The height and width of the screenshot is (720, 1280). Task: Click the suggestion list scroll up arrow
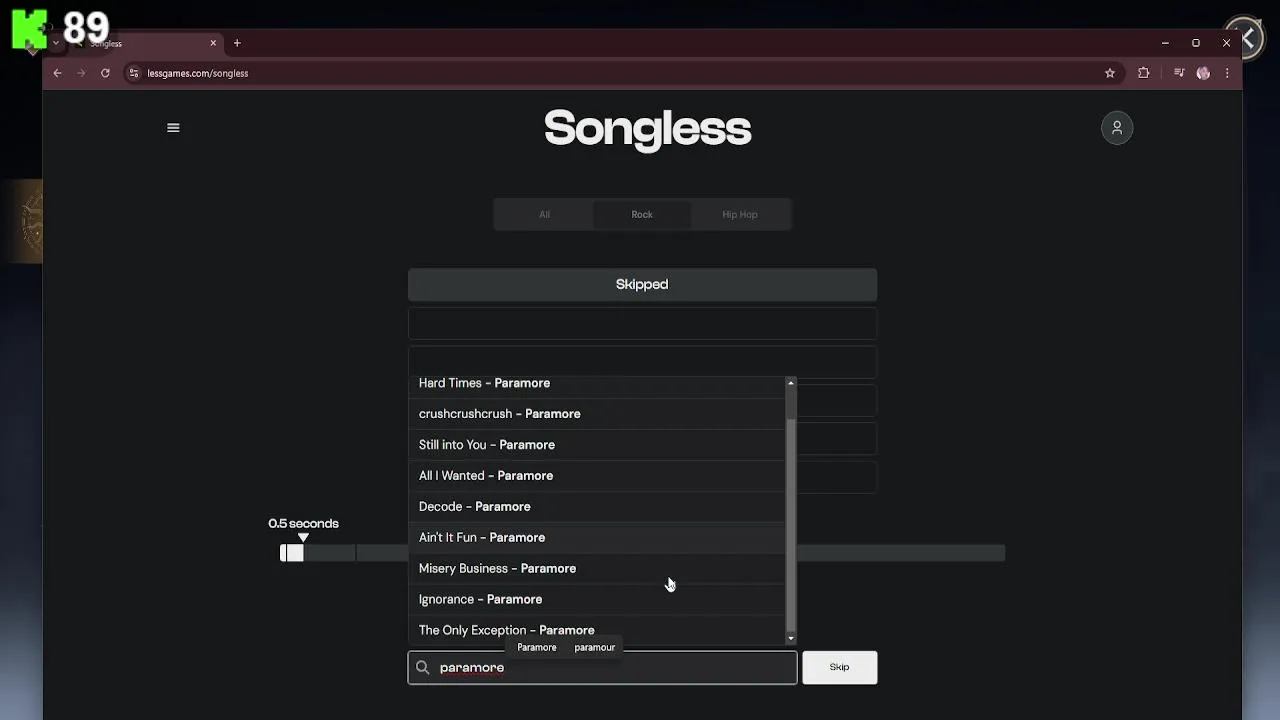pos(791,383)
